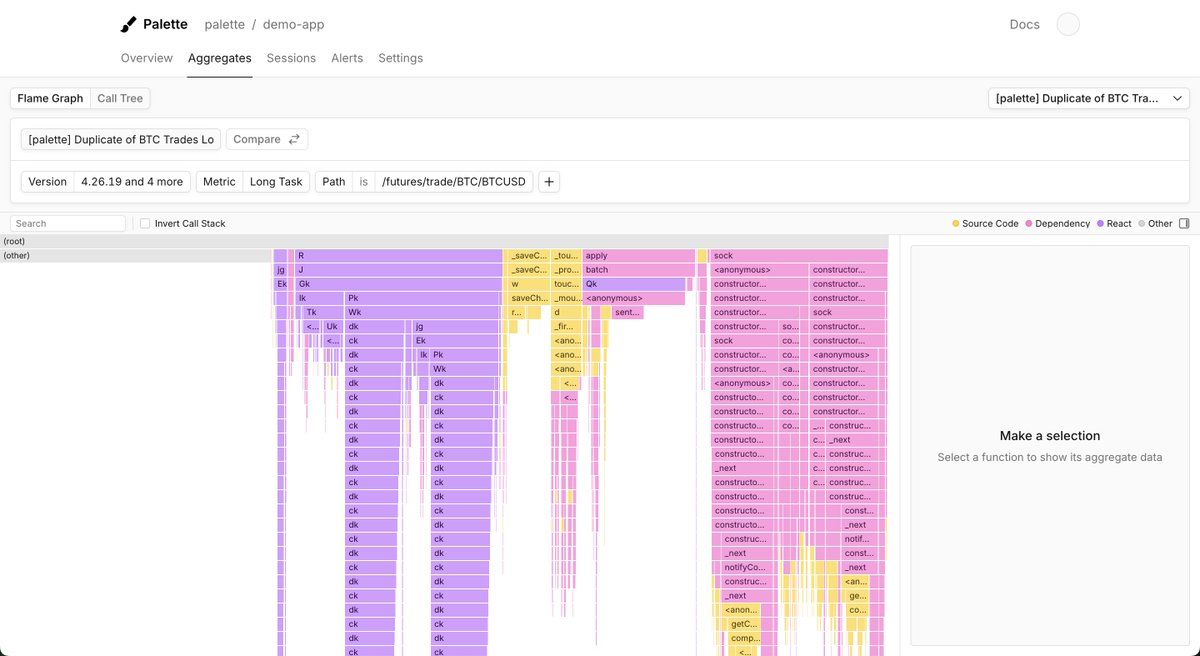Select the _mou... frame
This screenshot has width=1200, height=656.
[566, 298]
